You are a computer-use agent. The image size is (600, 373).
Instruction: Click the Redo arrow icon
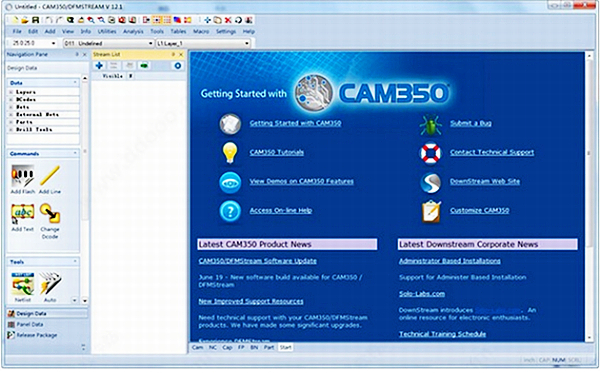(59, 20)
